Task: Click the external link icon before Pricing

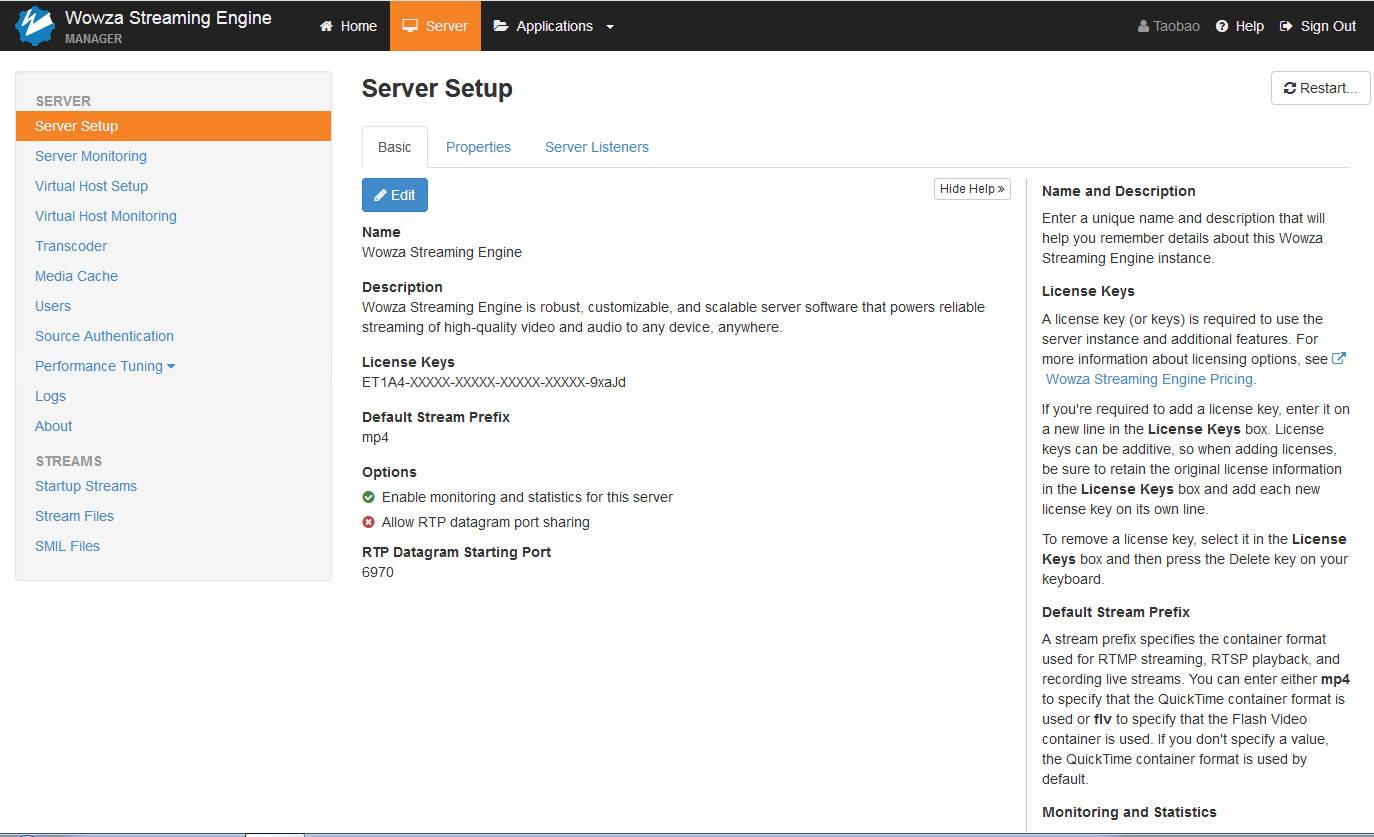Action: click(1339, 358)
